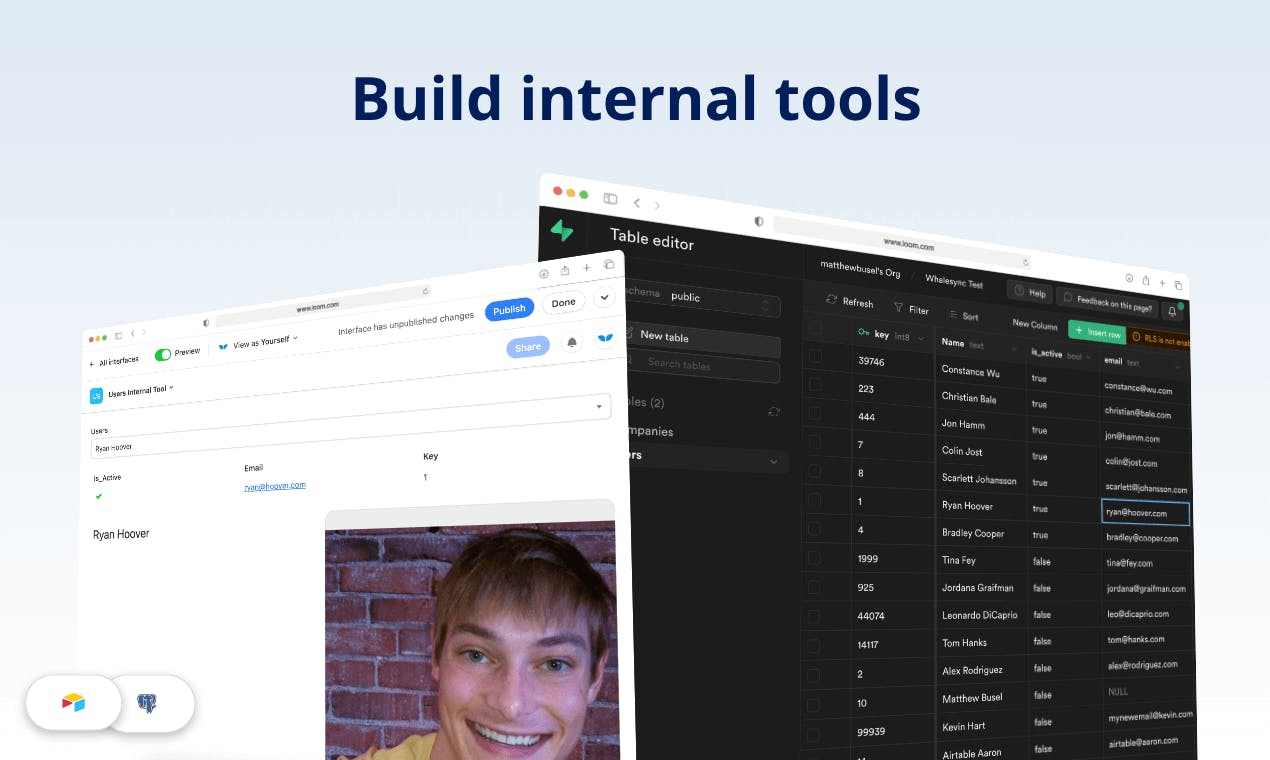
Task: Open Filter in the Table editor toolbar
Action: click(911, 310)
